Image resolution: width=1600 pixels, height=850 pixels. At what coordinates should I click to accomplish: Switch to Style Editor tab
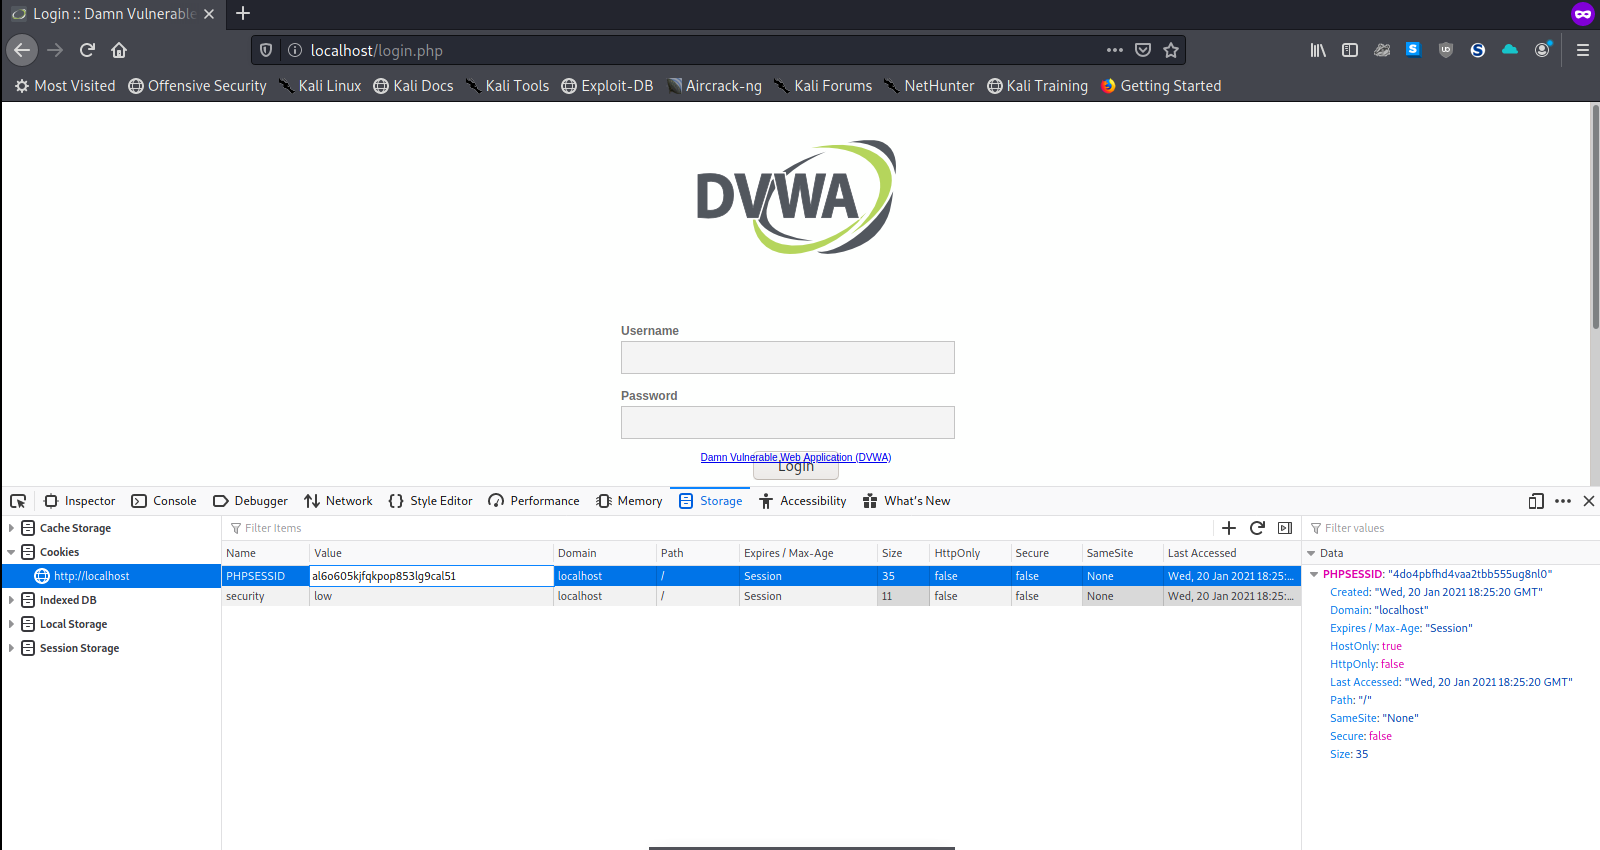pos(430,501)
